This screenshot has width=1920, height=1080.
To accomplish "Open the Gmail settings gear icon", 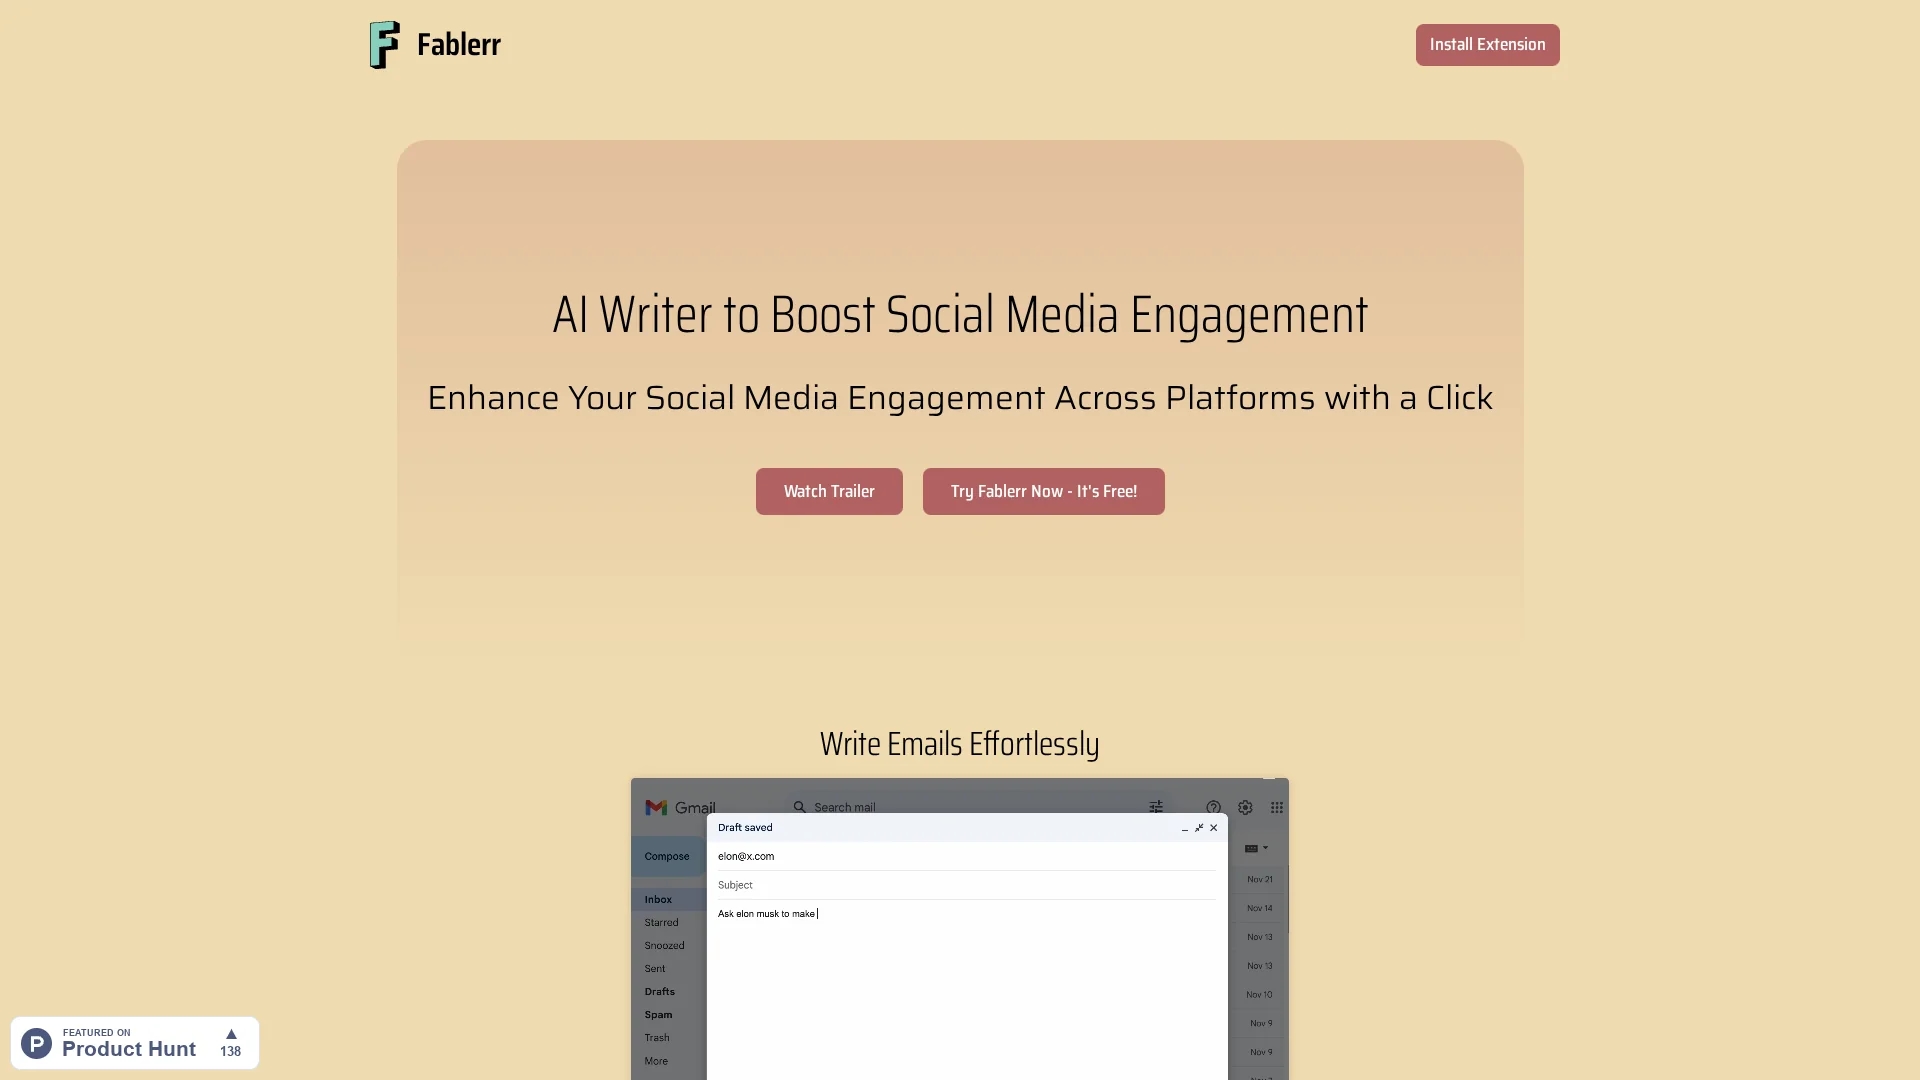I will click(x=1245, y=807).
